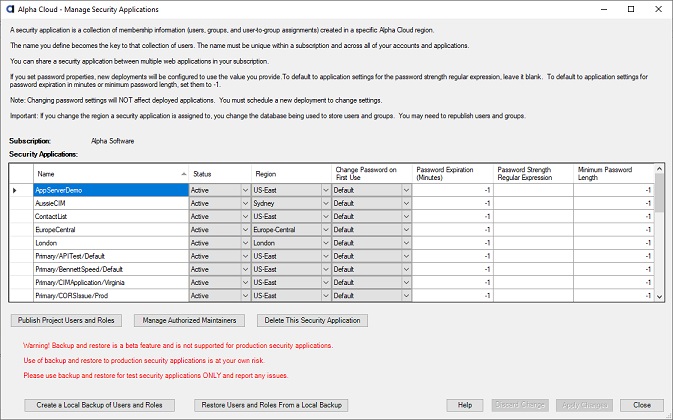Open Status dropdown for London row
The height and width of the screenshot is (420, 673).
[x=246, y=243]
